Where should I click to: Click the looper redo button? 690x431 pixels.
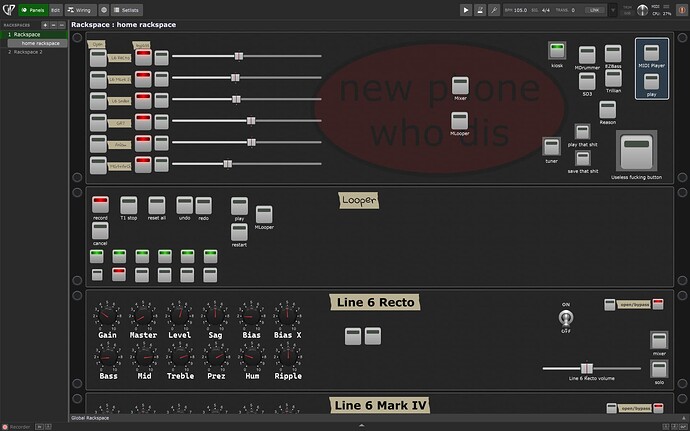[203, 206]
